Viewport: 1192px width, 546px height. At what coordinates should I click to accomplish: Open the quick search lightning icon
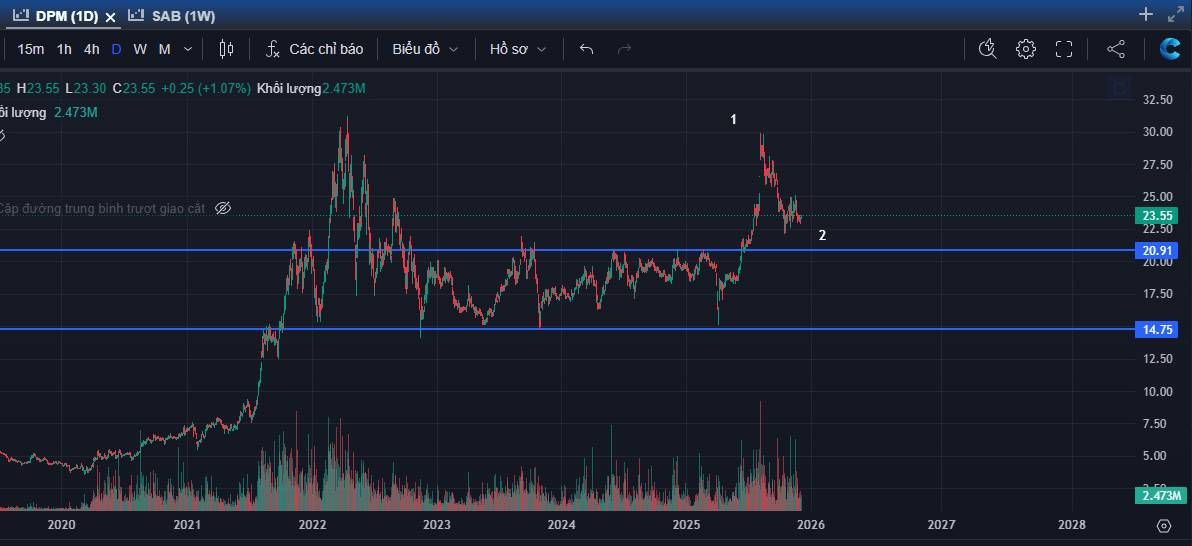coord(987,49)
